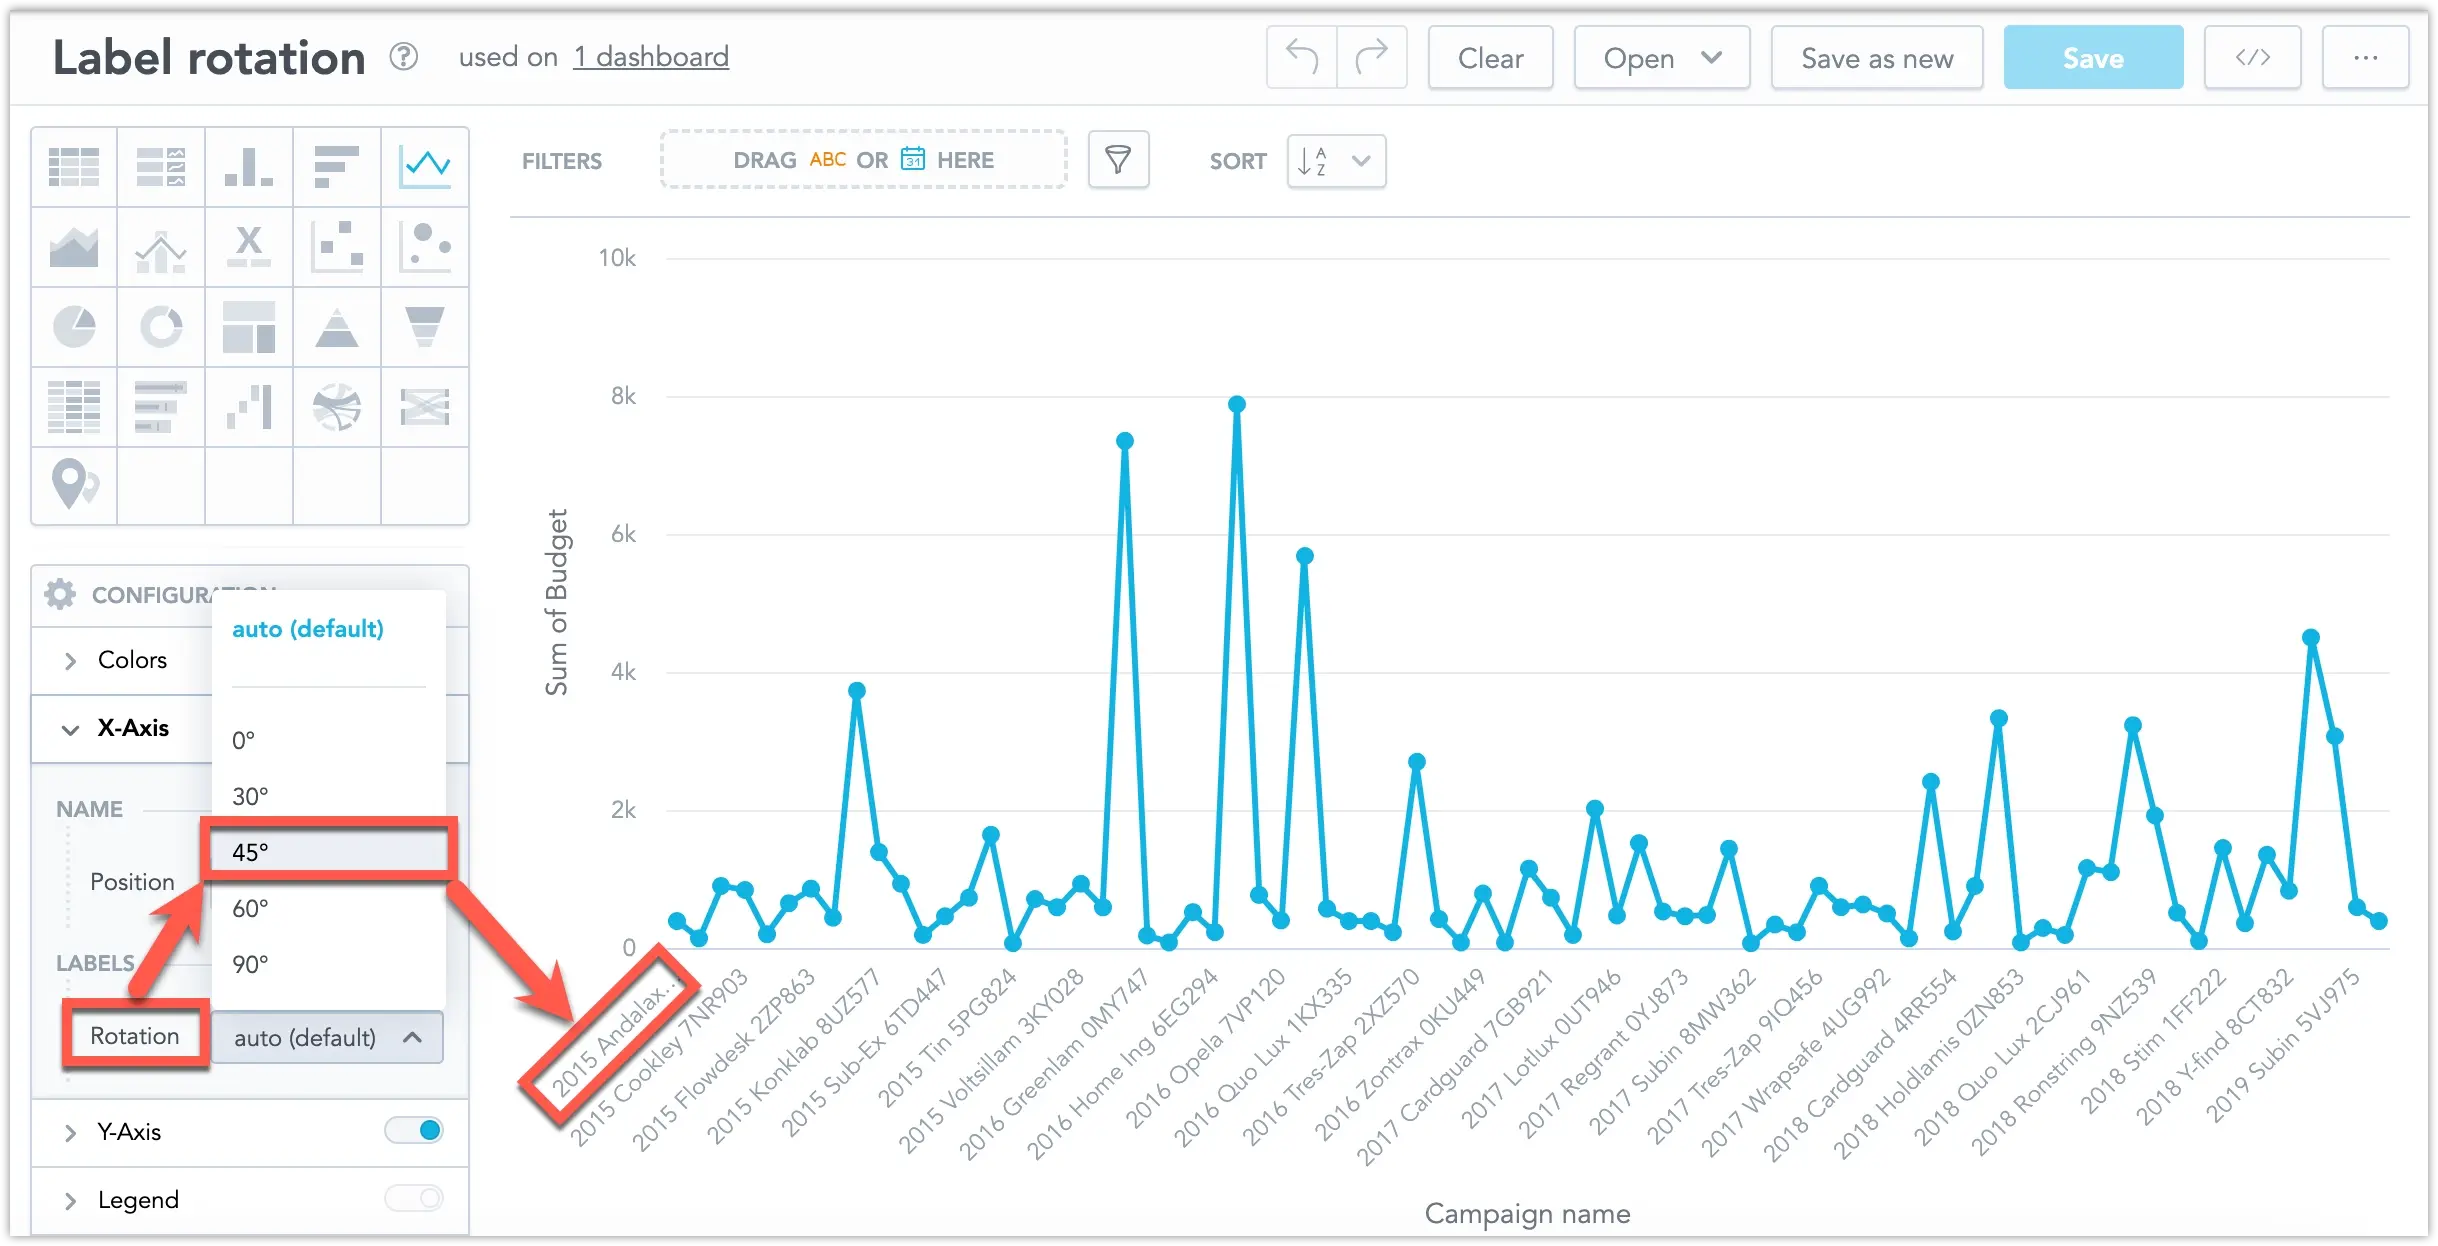Turn on the Legend toggle

pos(416,1198)
